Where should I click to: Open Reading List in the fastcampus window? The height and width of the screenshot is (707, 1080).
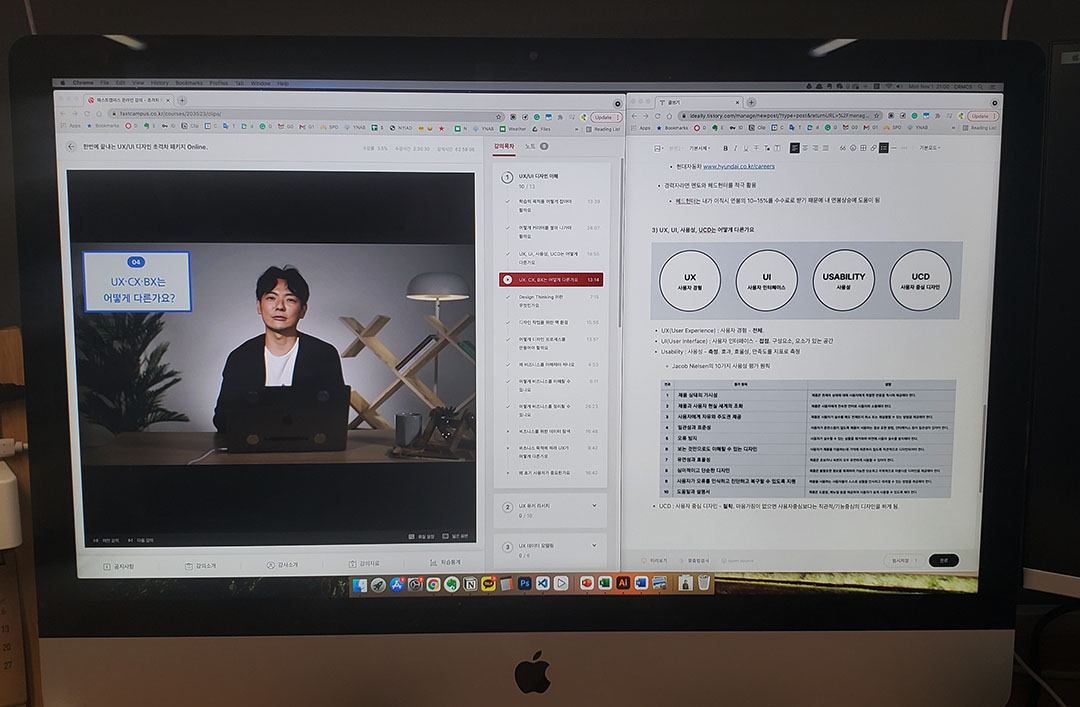(603, 130)
